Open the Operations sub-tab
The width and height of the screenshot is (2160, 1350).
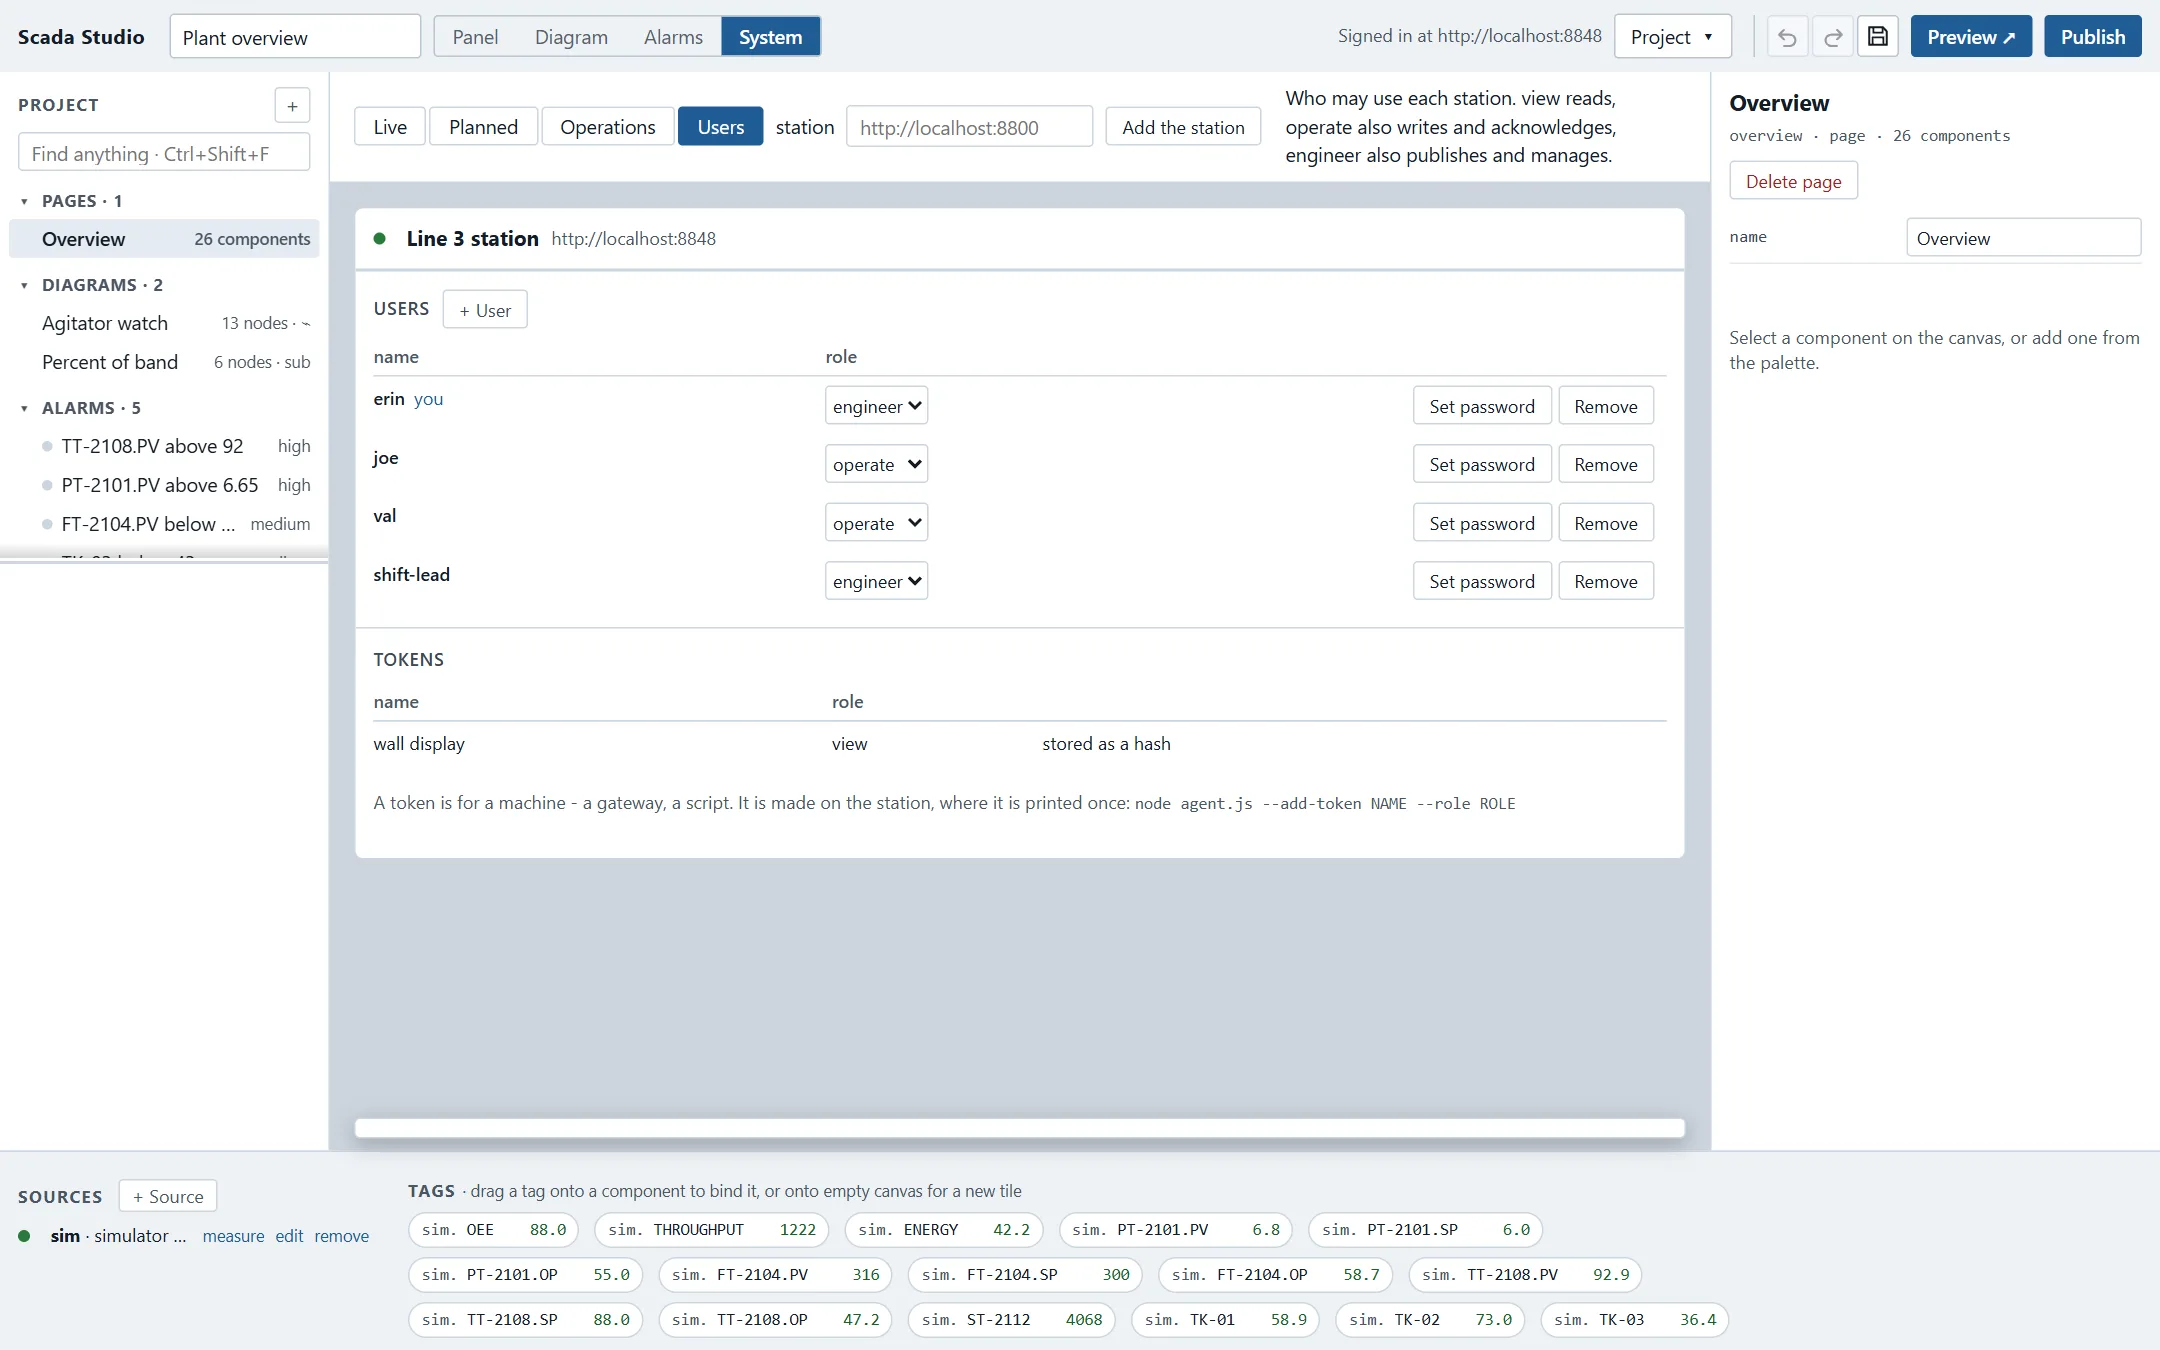(607, 127)
